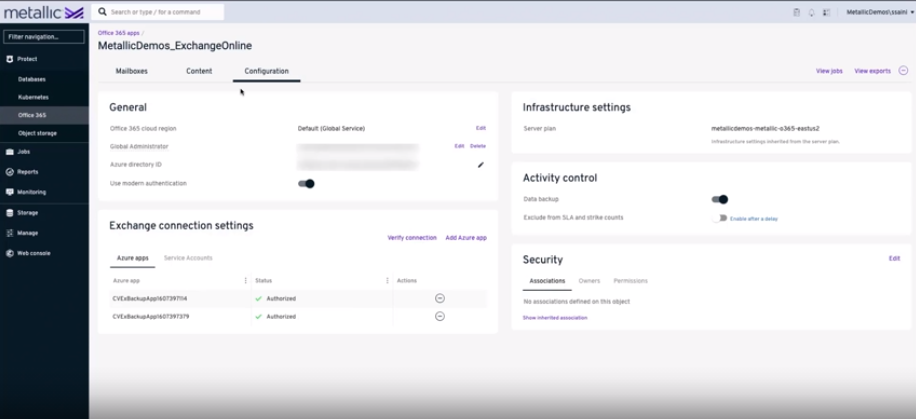The height and width of the screenshot is (419, 916).
Task: Open the View exports link
Action: click(872, 71)
